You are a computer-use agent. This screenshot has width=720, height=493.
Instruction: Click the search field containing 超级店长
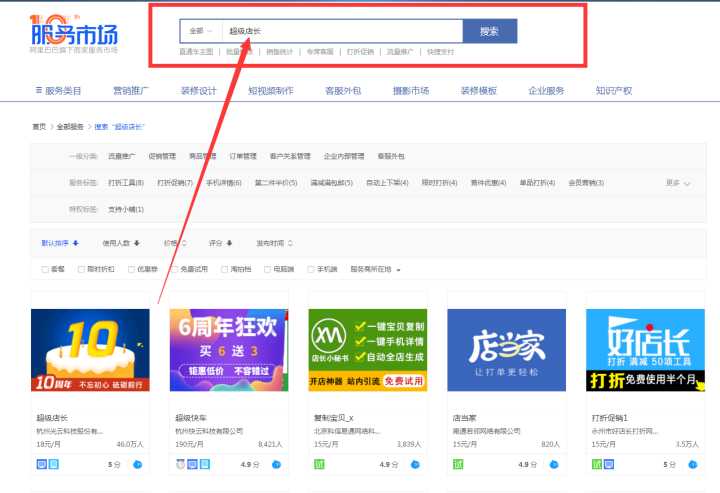click(x=340, y=31)
